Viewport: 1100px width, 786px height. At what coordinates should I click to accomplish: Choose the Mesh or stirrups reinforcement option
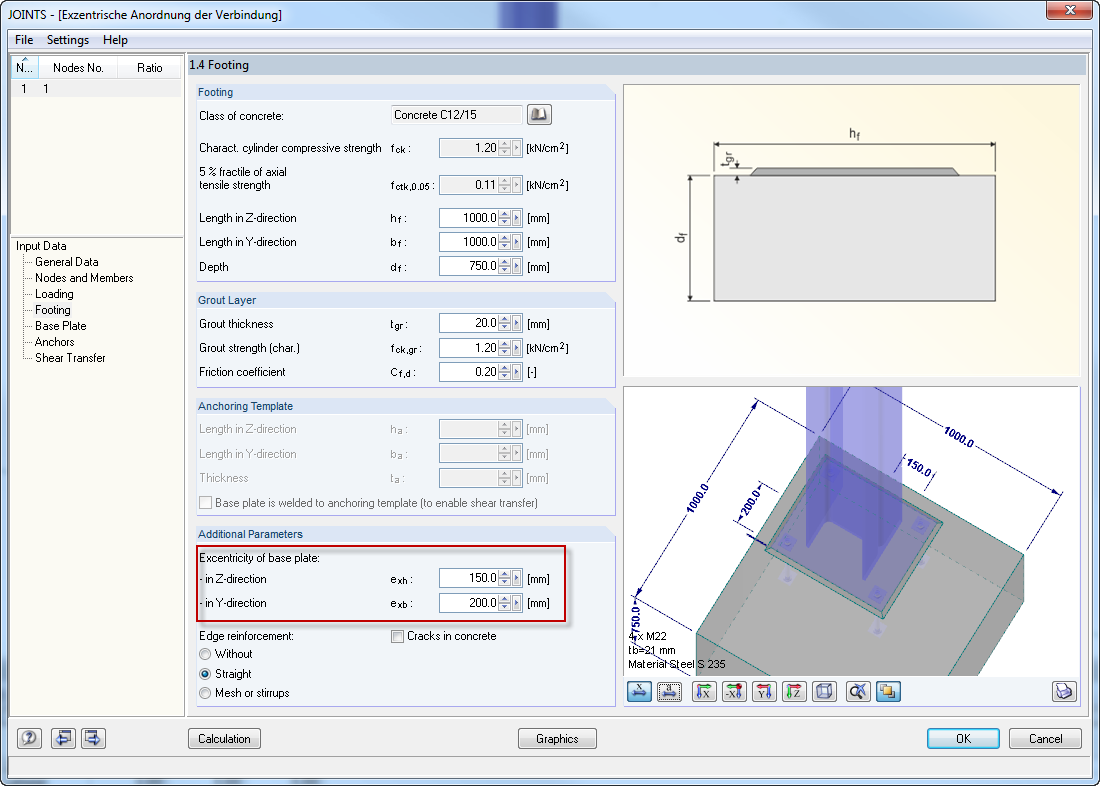point(205,692)
